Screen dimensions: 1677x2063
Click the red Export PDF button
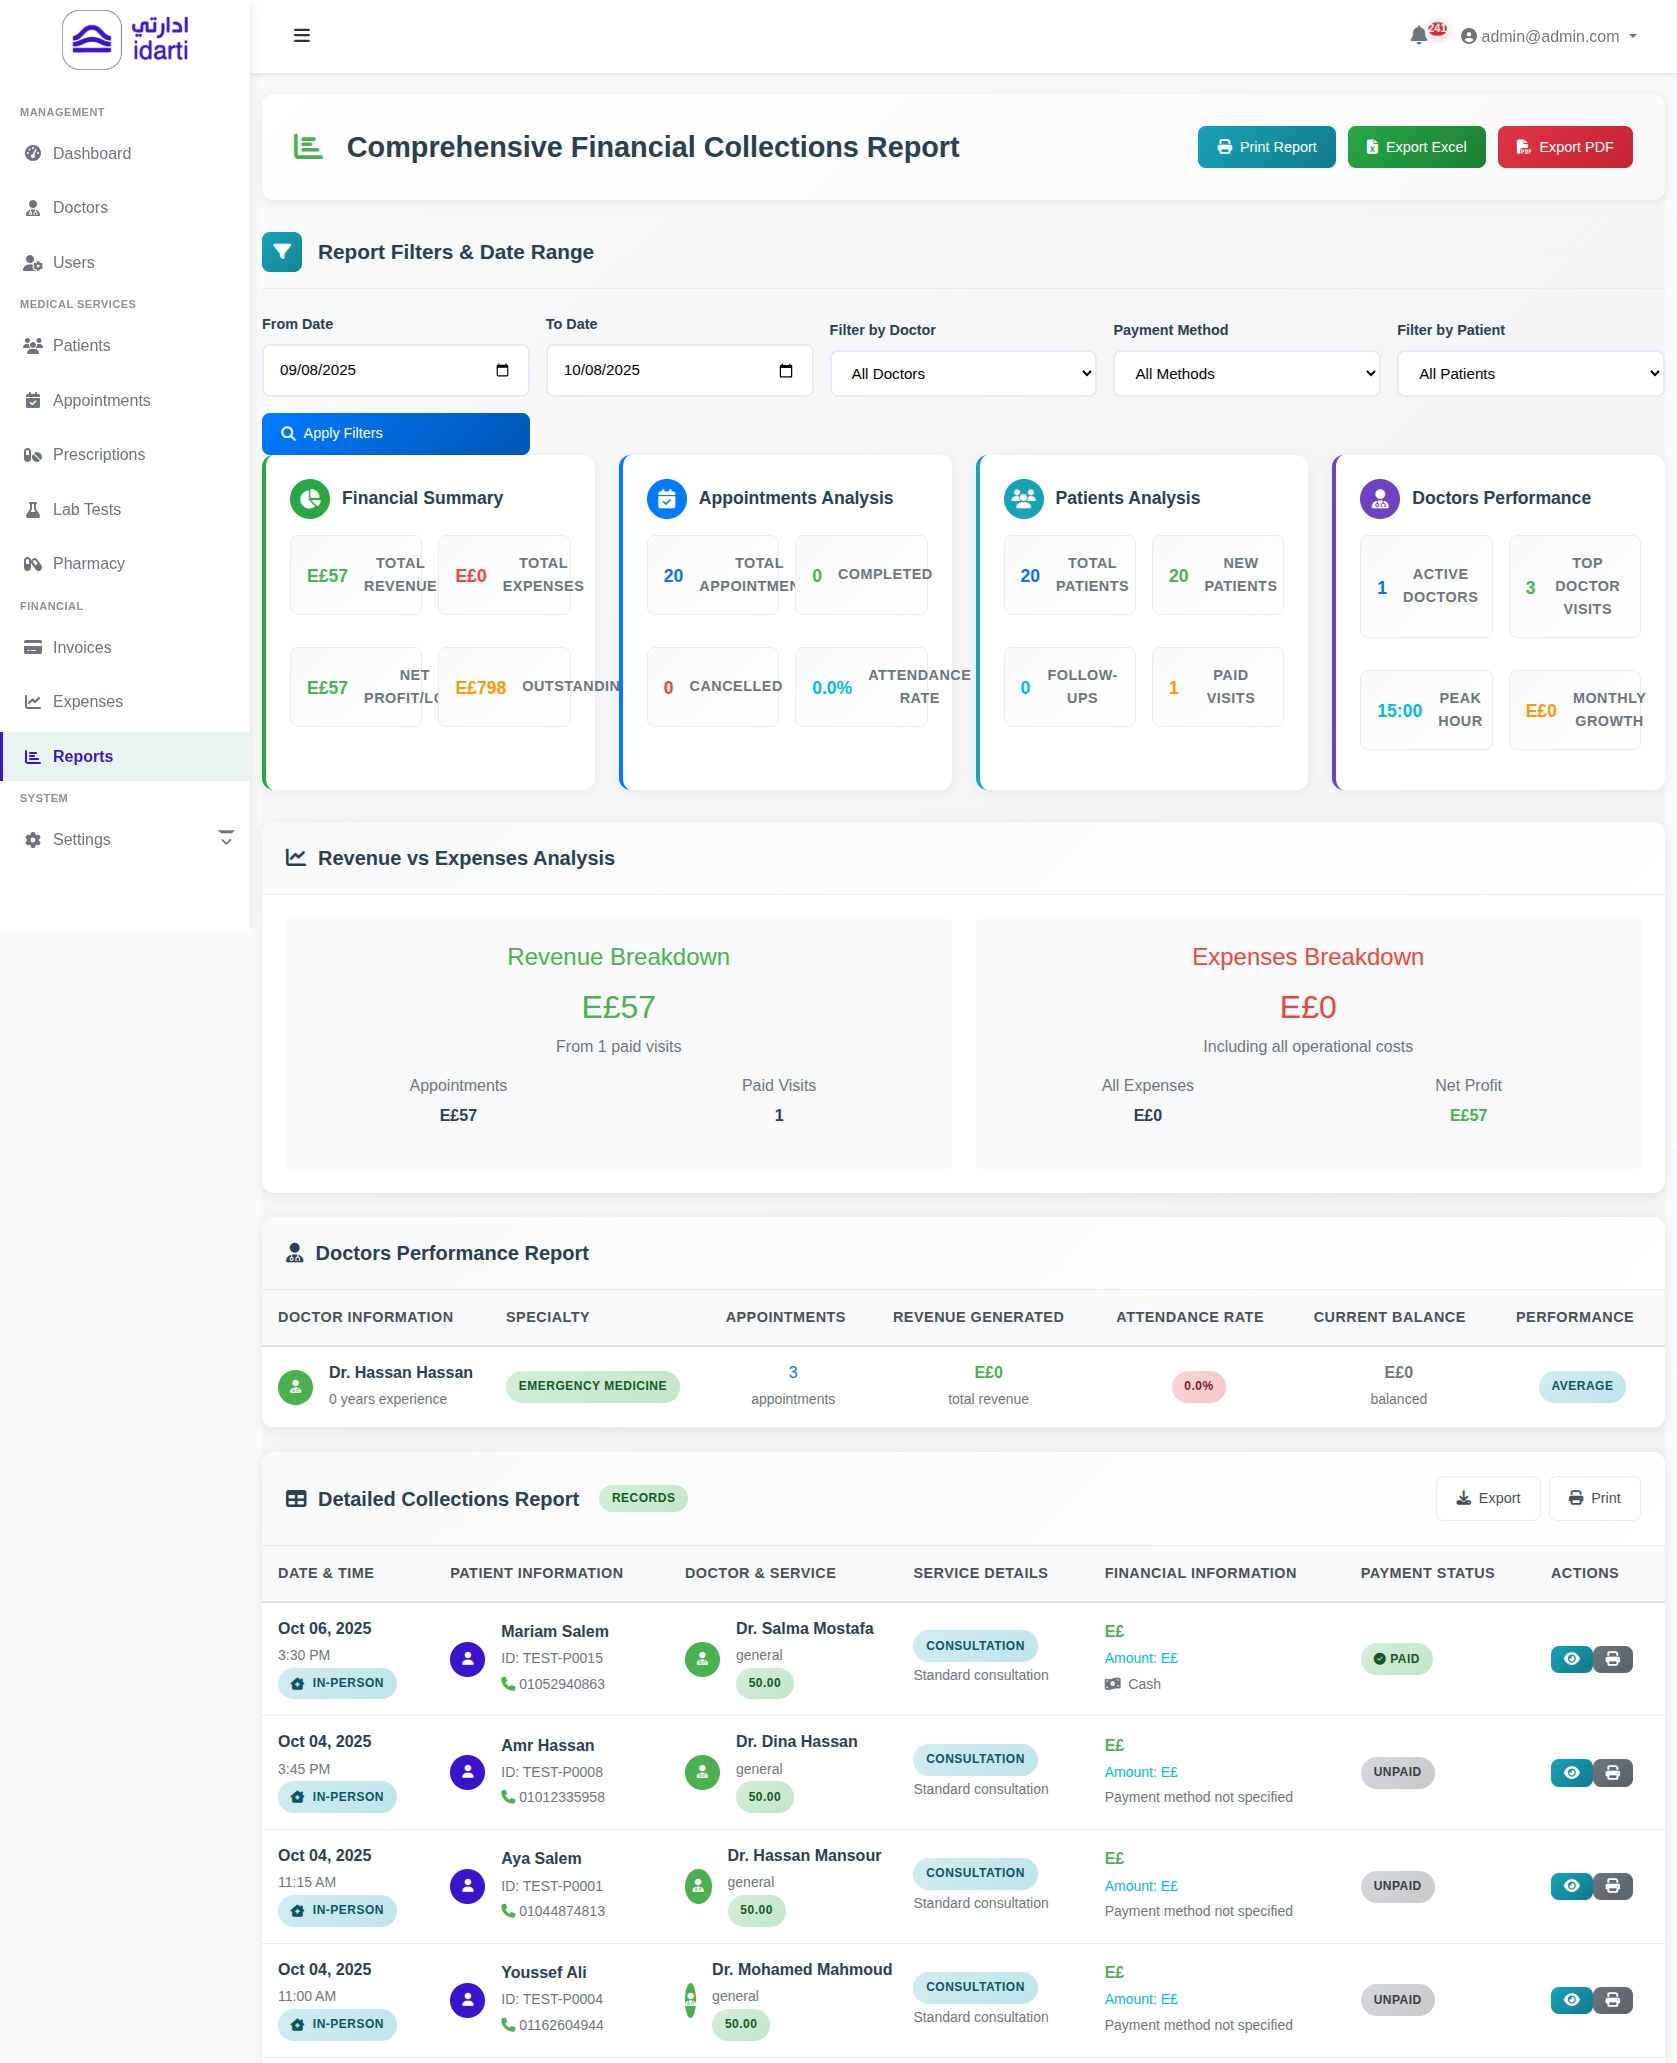1564,147
